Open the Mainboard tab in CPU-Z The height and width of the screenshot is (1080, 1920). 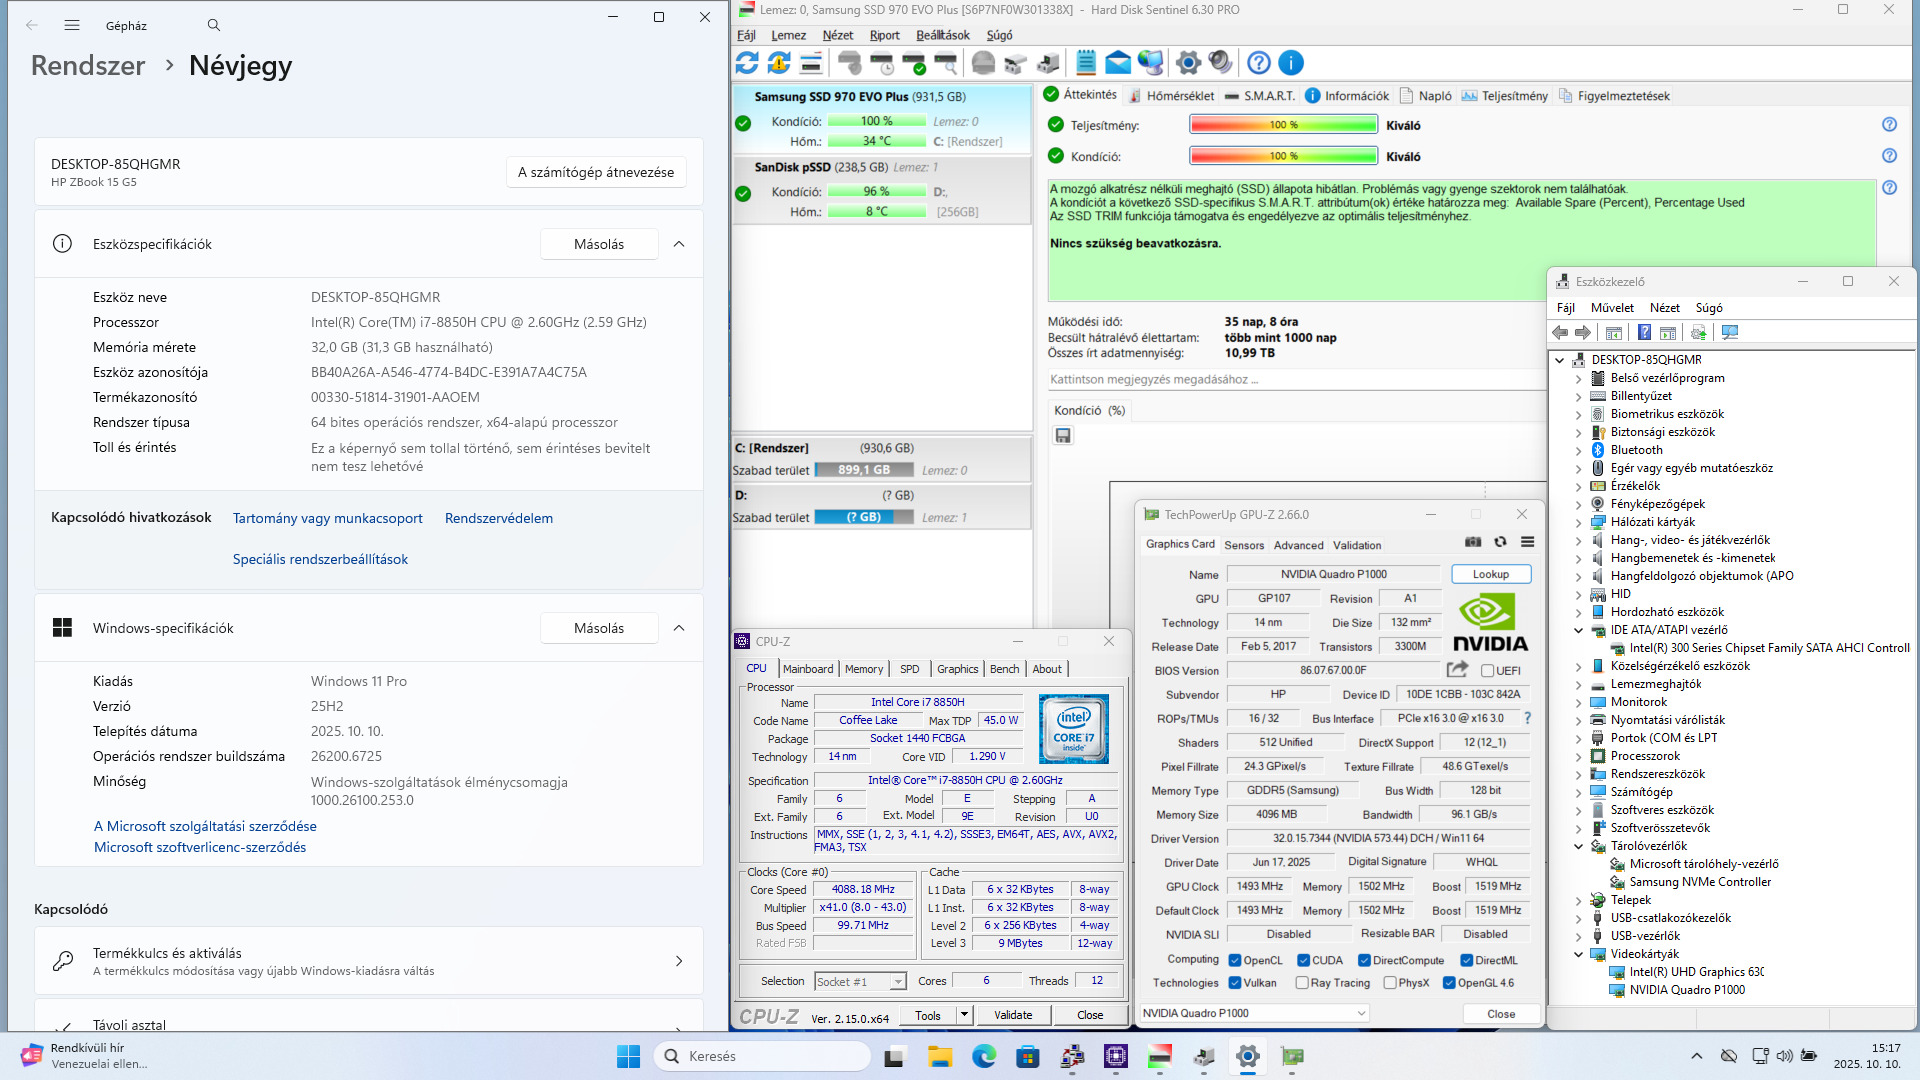click(807, 669)
